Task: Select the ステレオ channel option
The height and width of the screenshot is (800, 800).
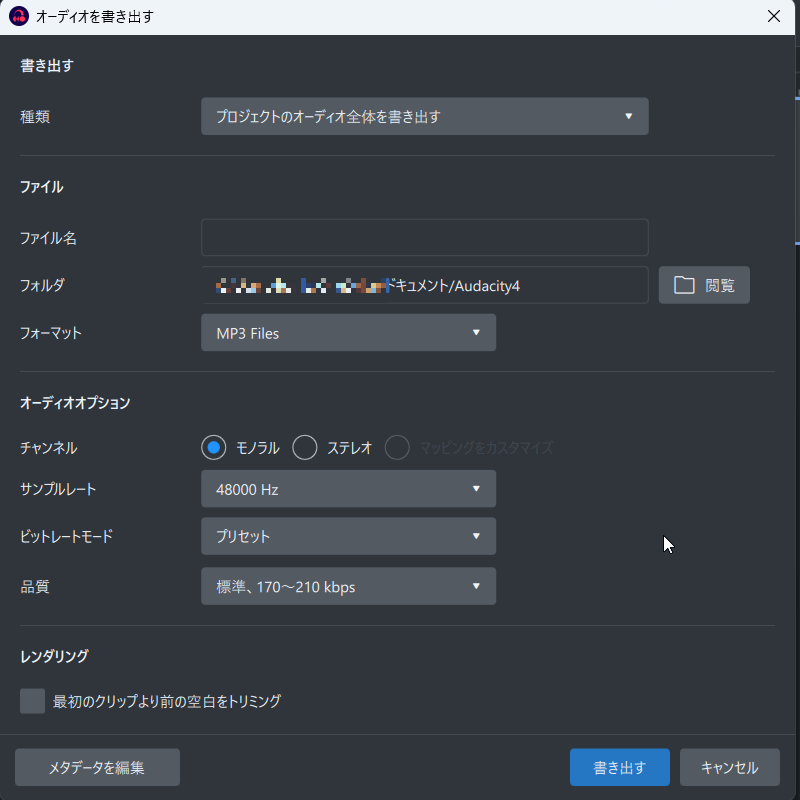Action: 305,447
